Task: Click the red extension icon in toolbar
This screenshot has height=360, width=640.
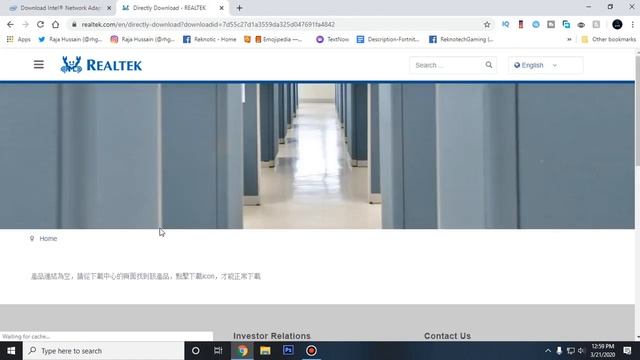Action: (x=521, y=24)
